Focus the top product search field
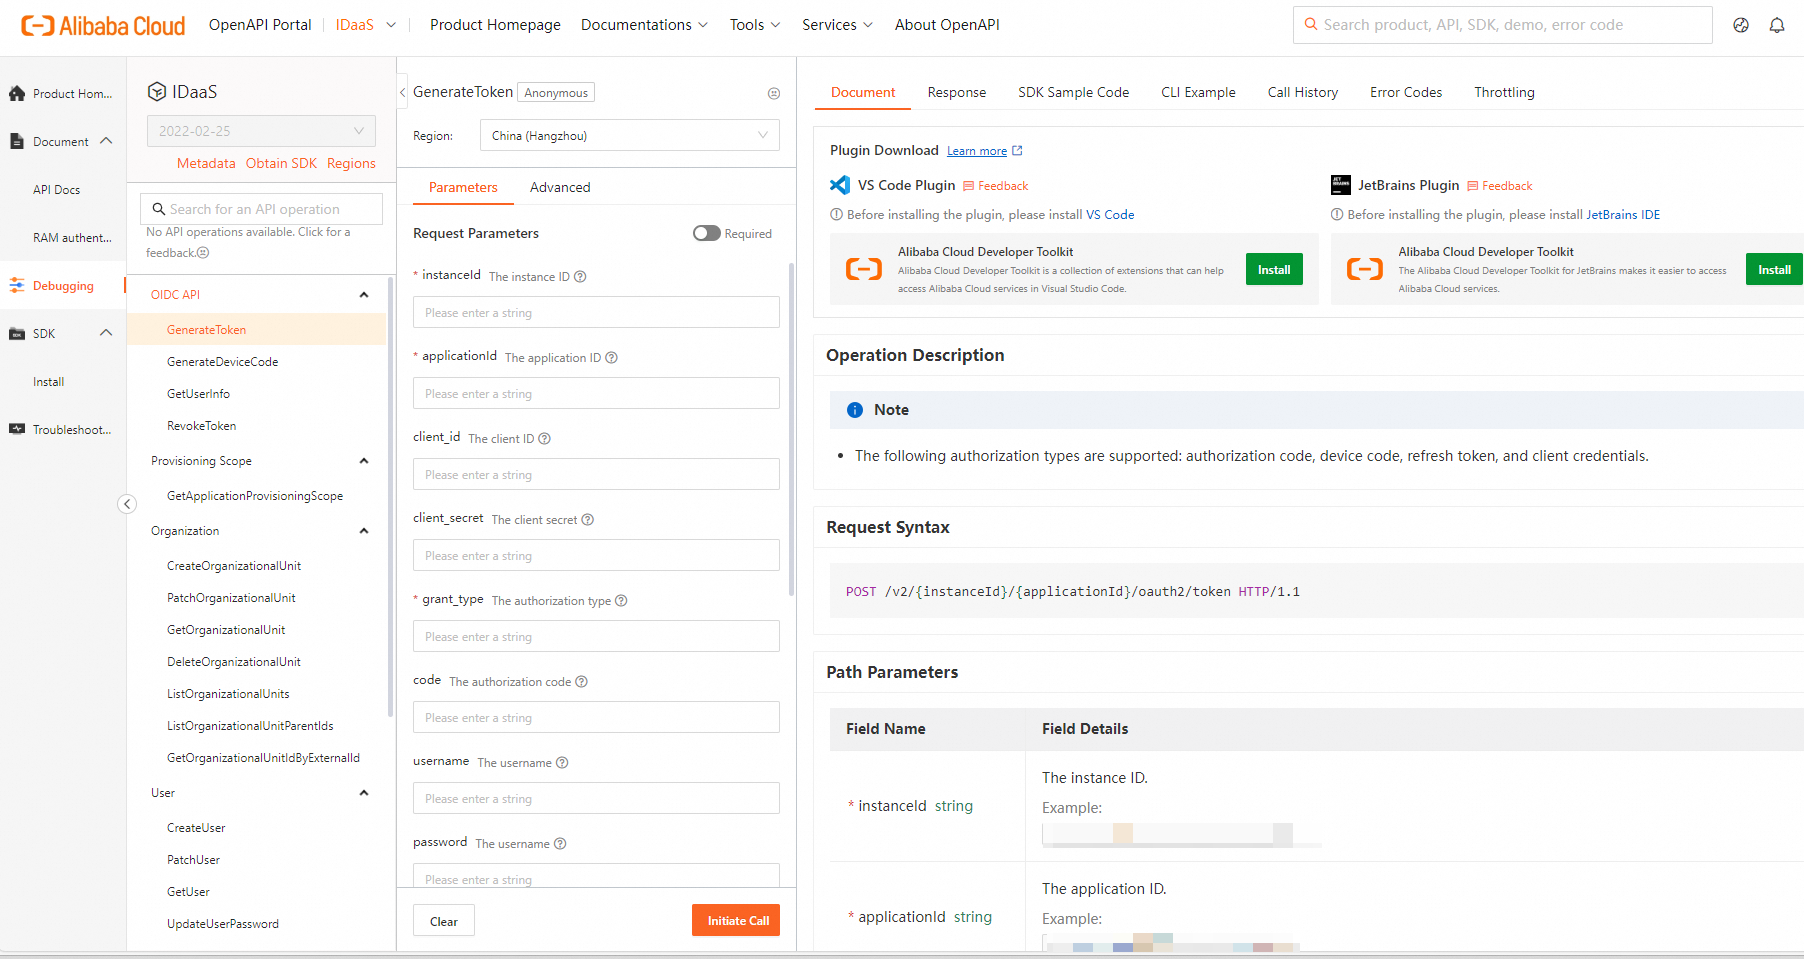 point(1503,25)
